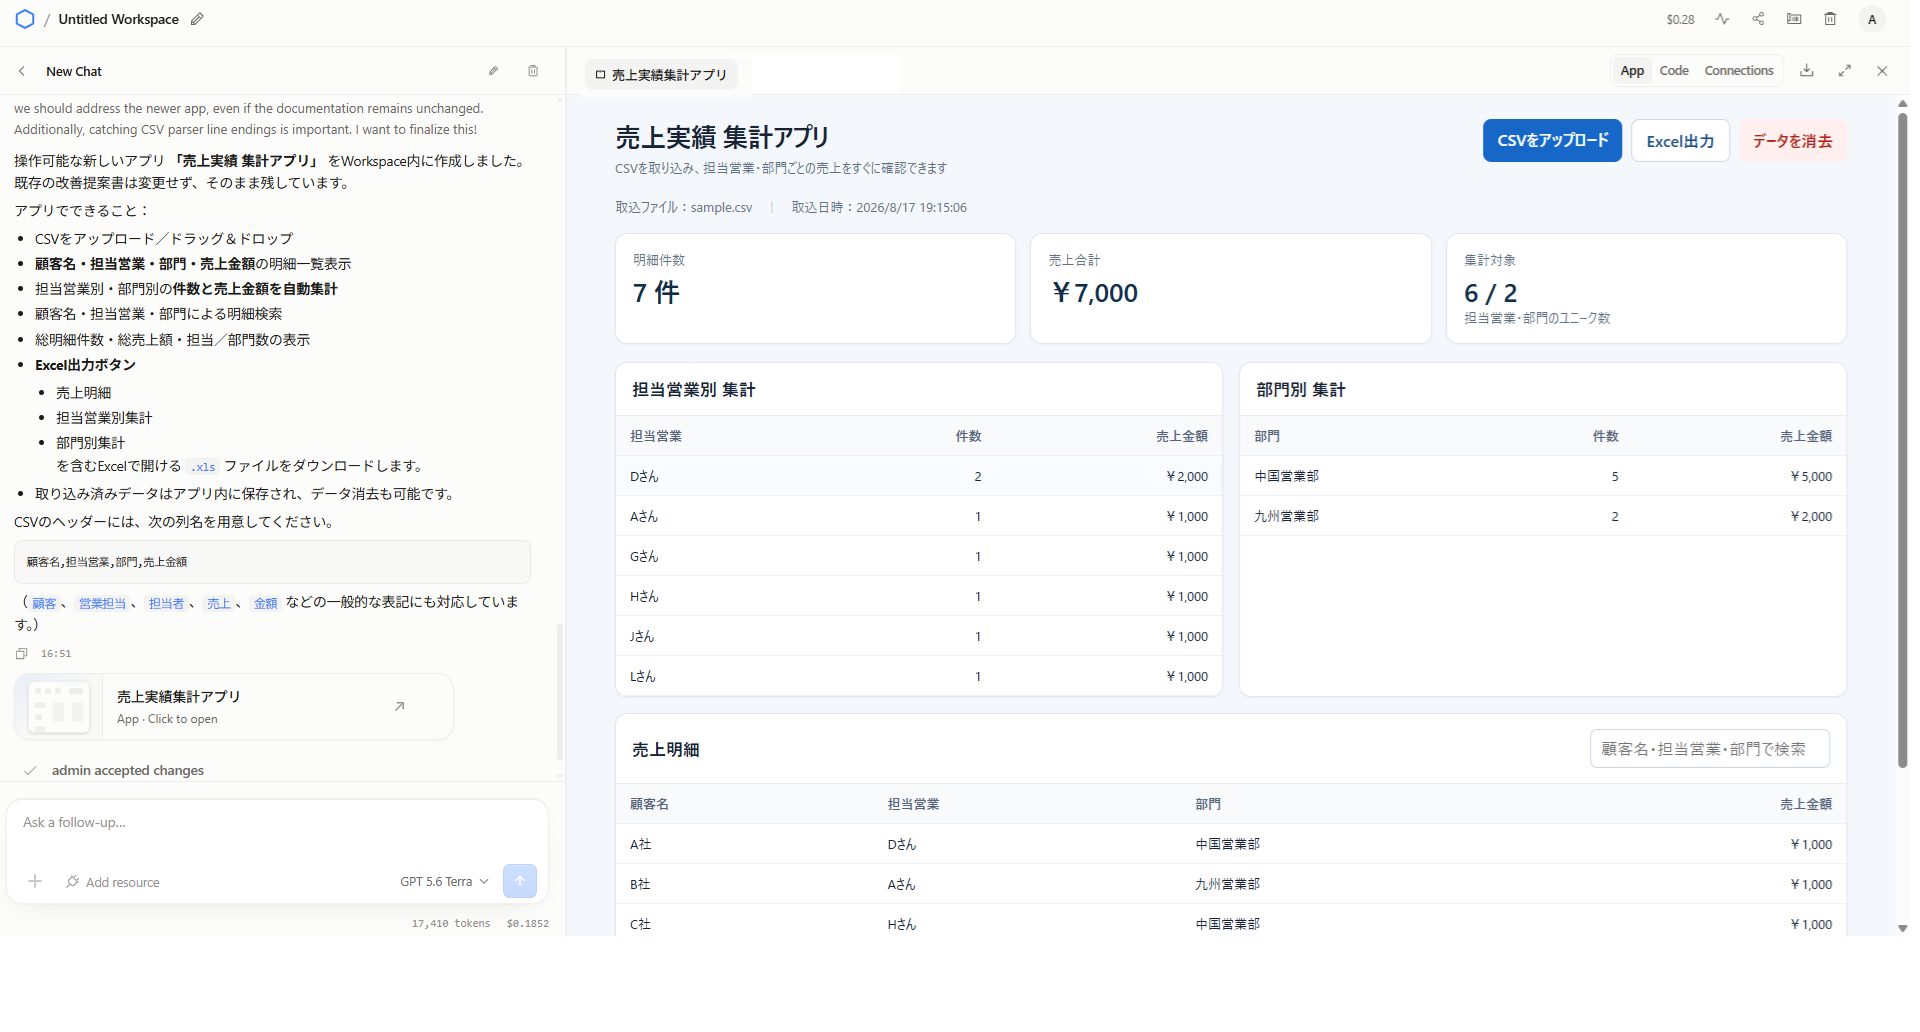Click the 営業担当 inline code tag
1920x1032 pixels.
tap(102, 604)
